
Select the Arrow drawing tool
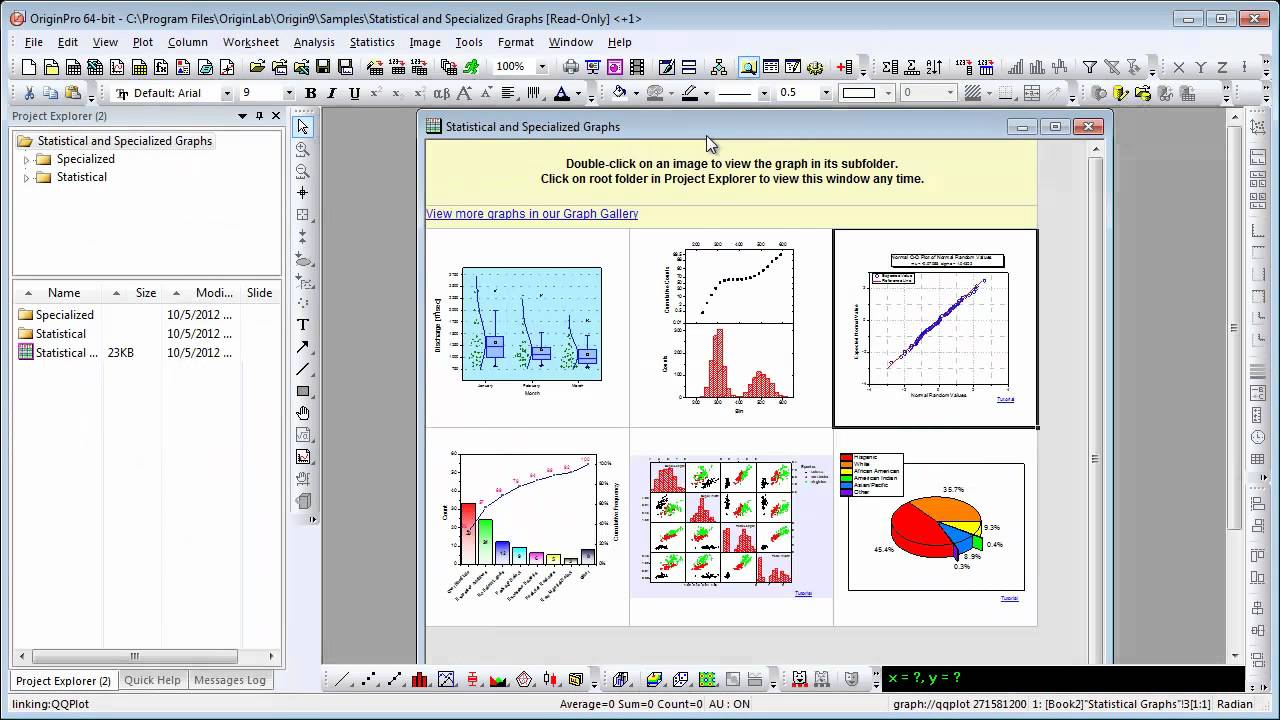[303, 347]
